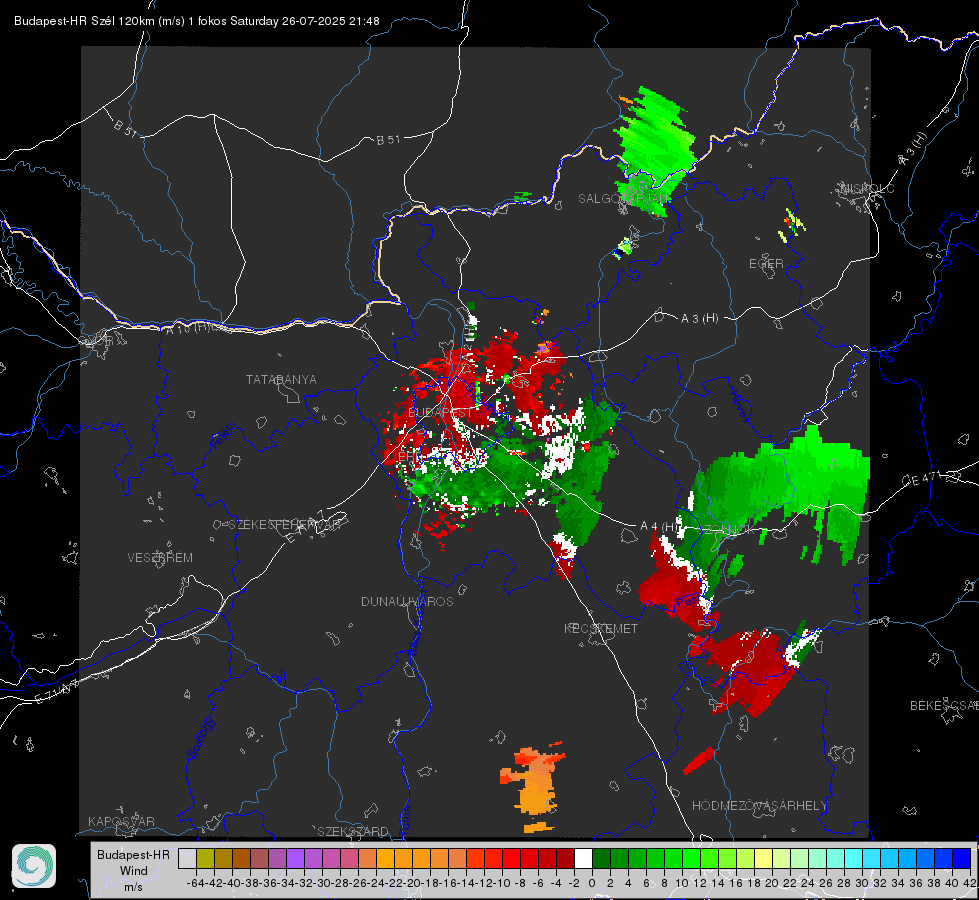979x900 pixels.
Task: Click the KAPOSVÁR city label
Action: pyautogui.click(x=121, y=821)
